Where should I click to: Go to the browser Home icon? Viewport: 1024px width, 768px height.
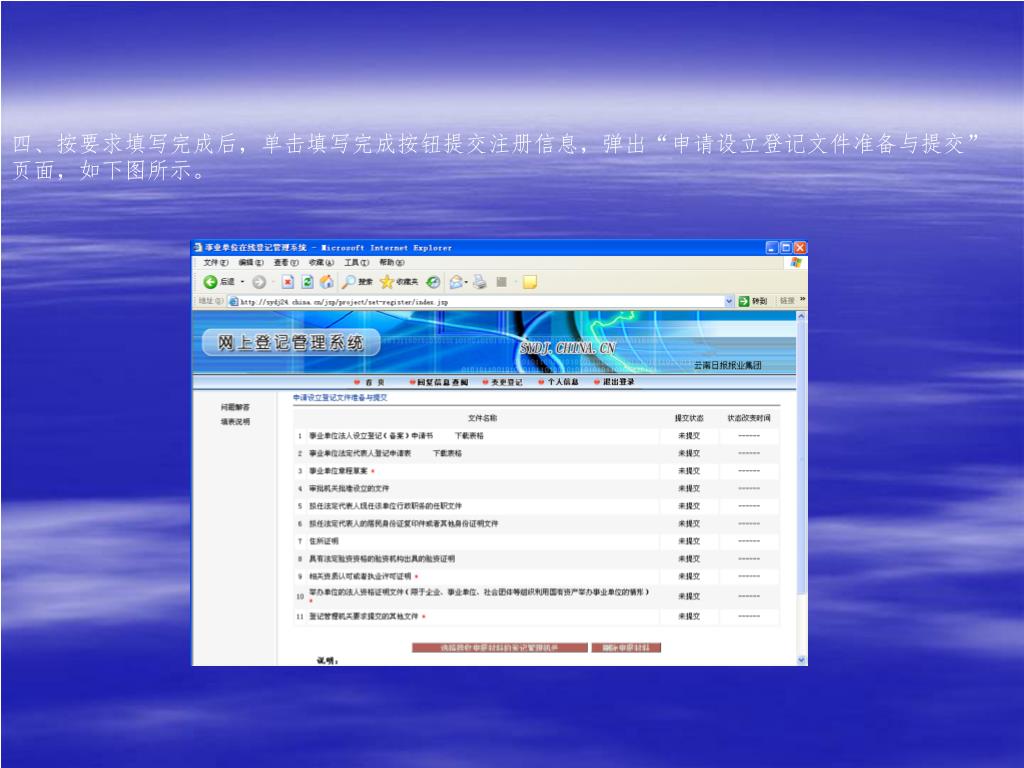pyautogui.click(x=326, y=282)
